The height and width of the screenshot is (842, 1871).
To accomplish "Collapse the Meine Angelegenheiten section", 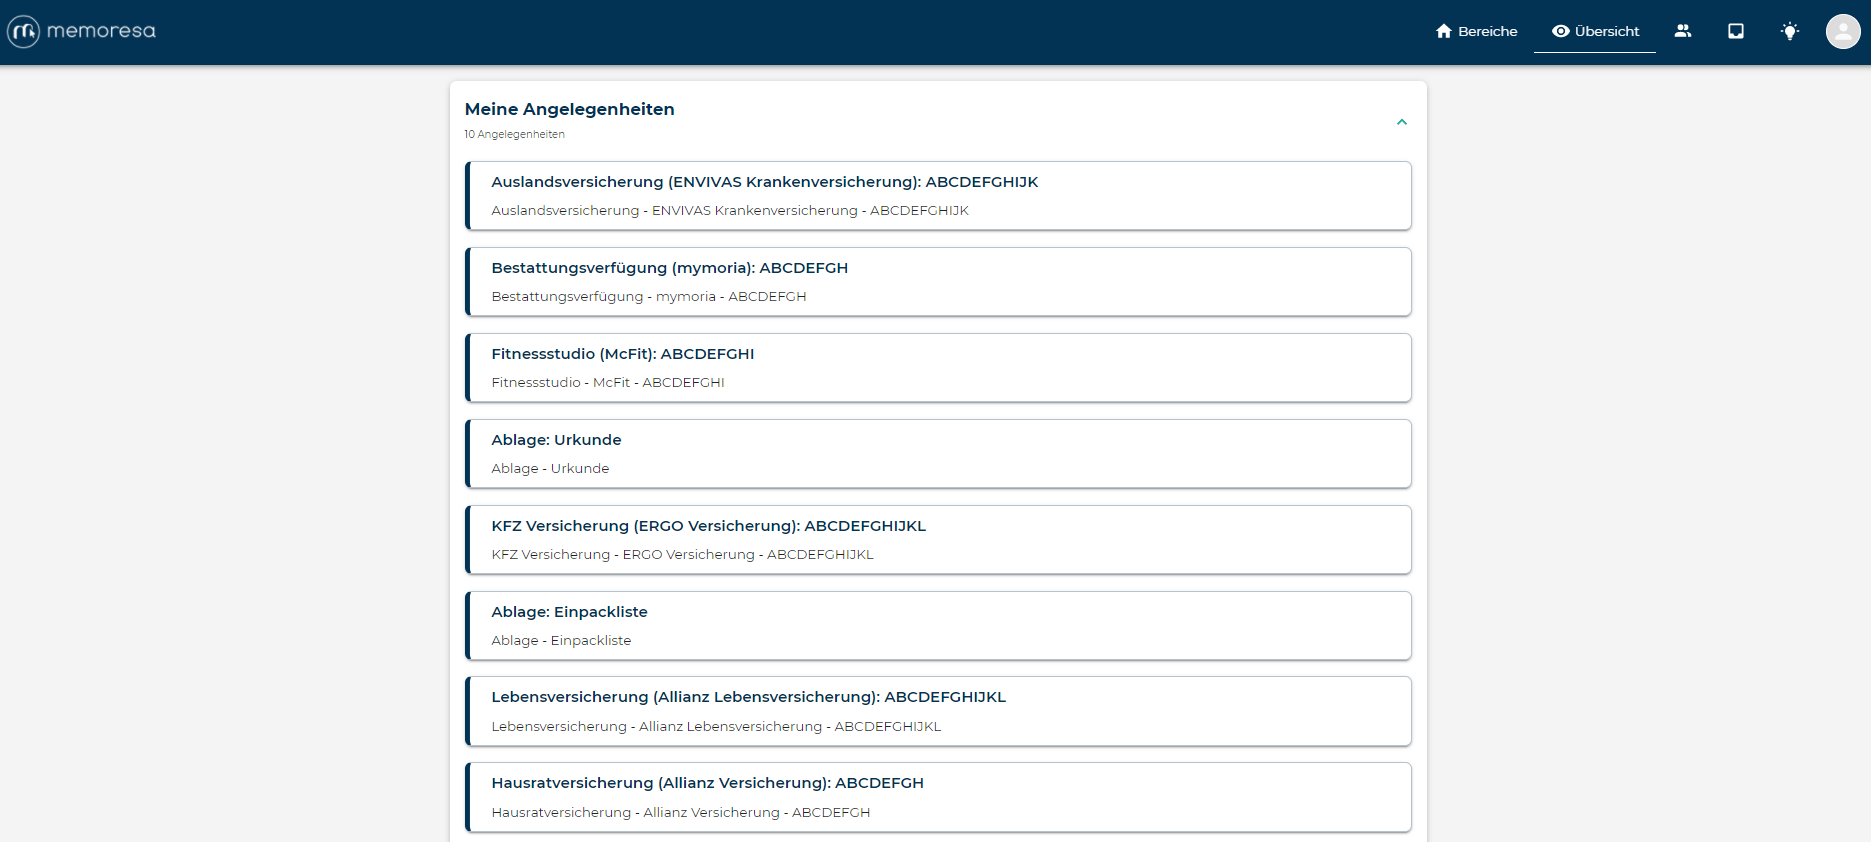I will pyautogui.click(x=1401, y=122).
